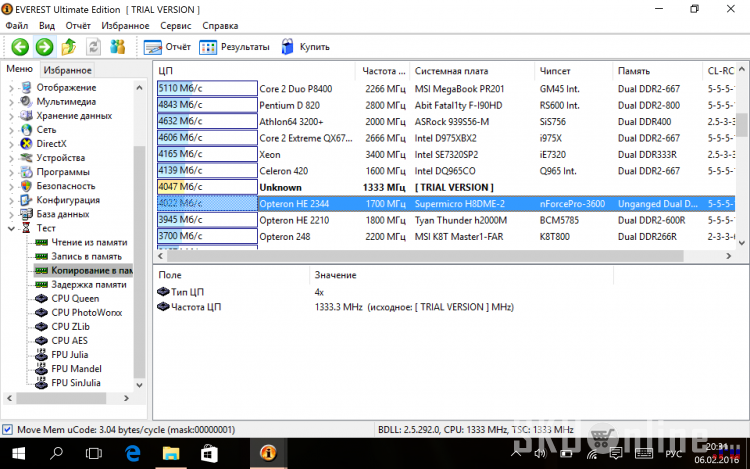This screenshot has width=750, height=469.
Task: Open taskbar Search magnifier
Action: 56,453
